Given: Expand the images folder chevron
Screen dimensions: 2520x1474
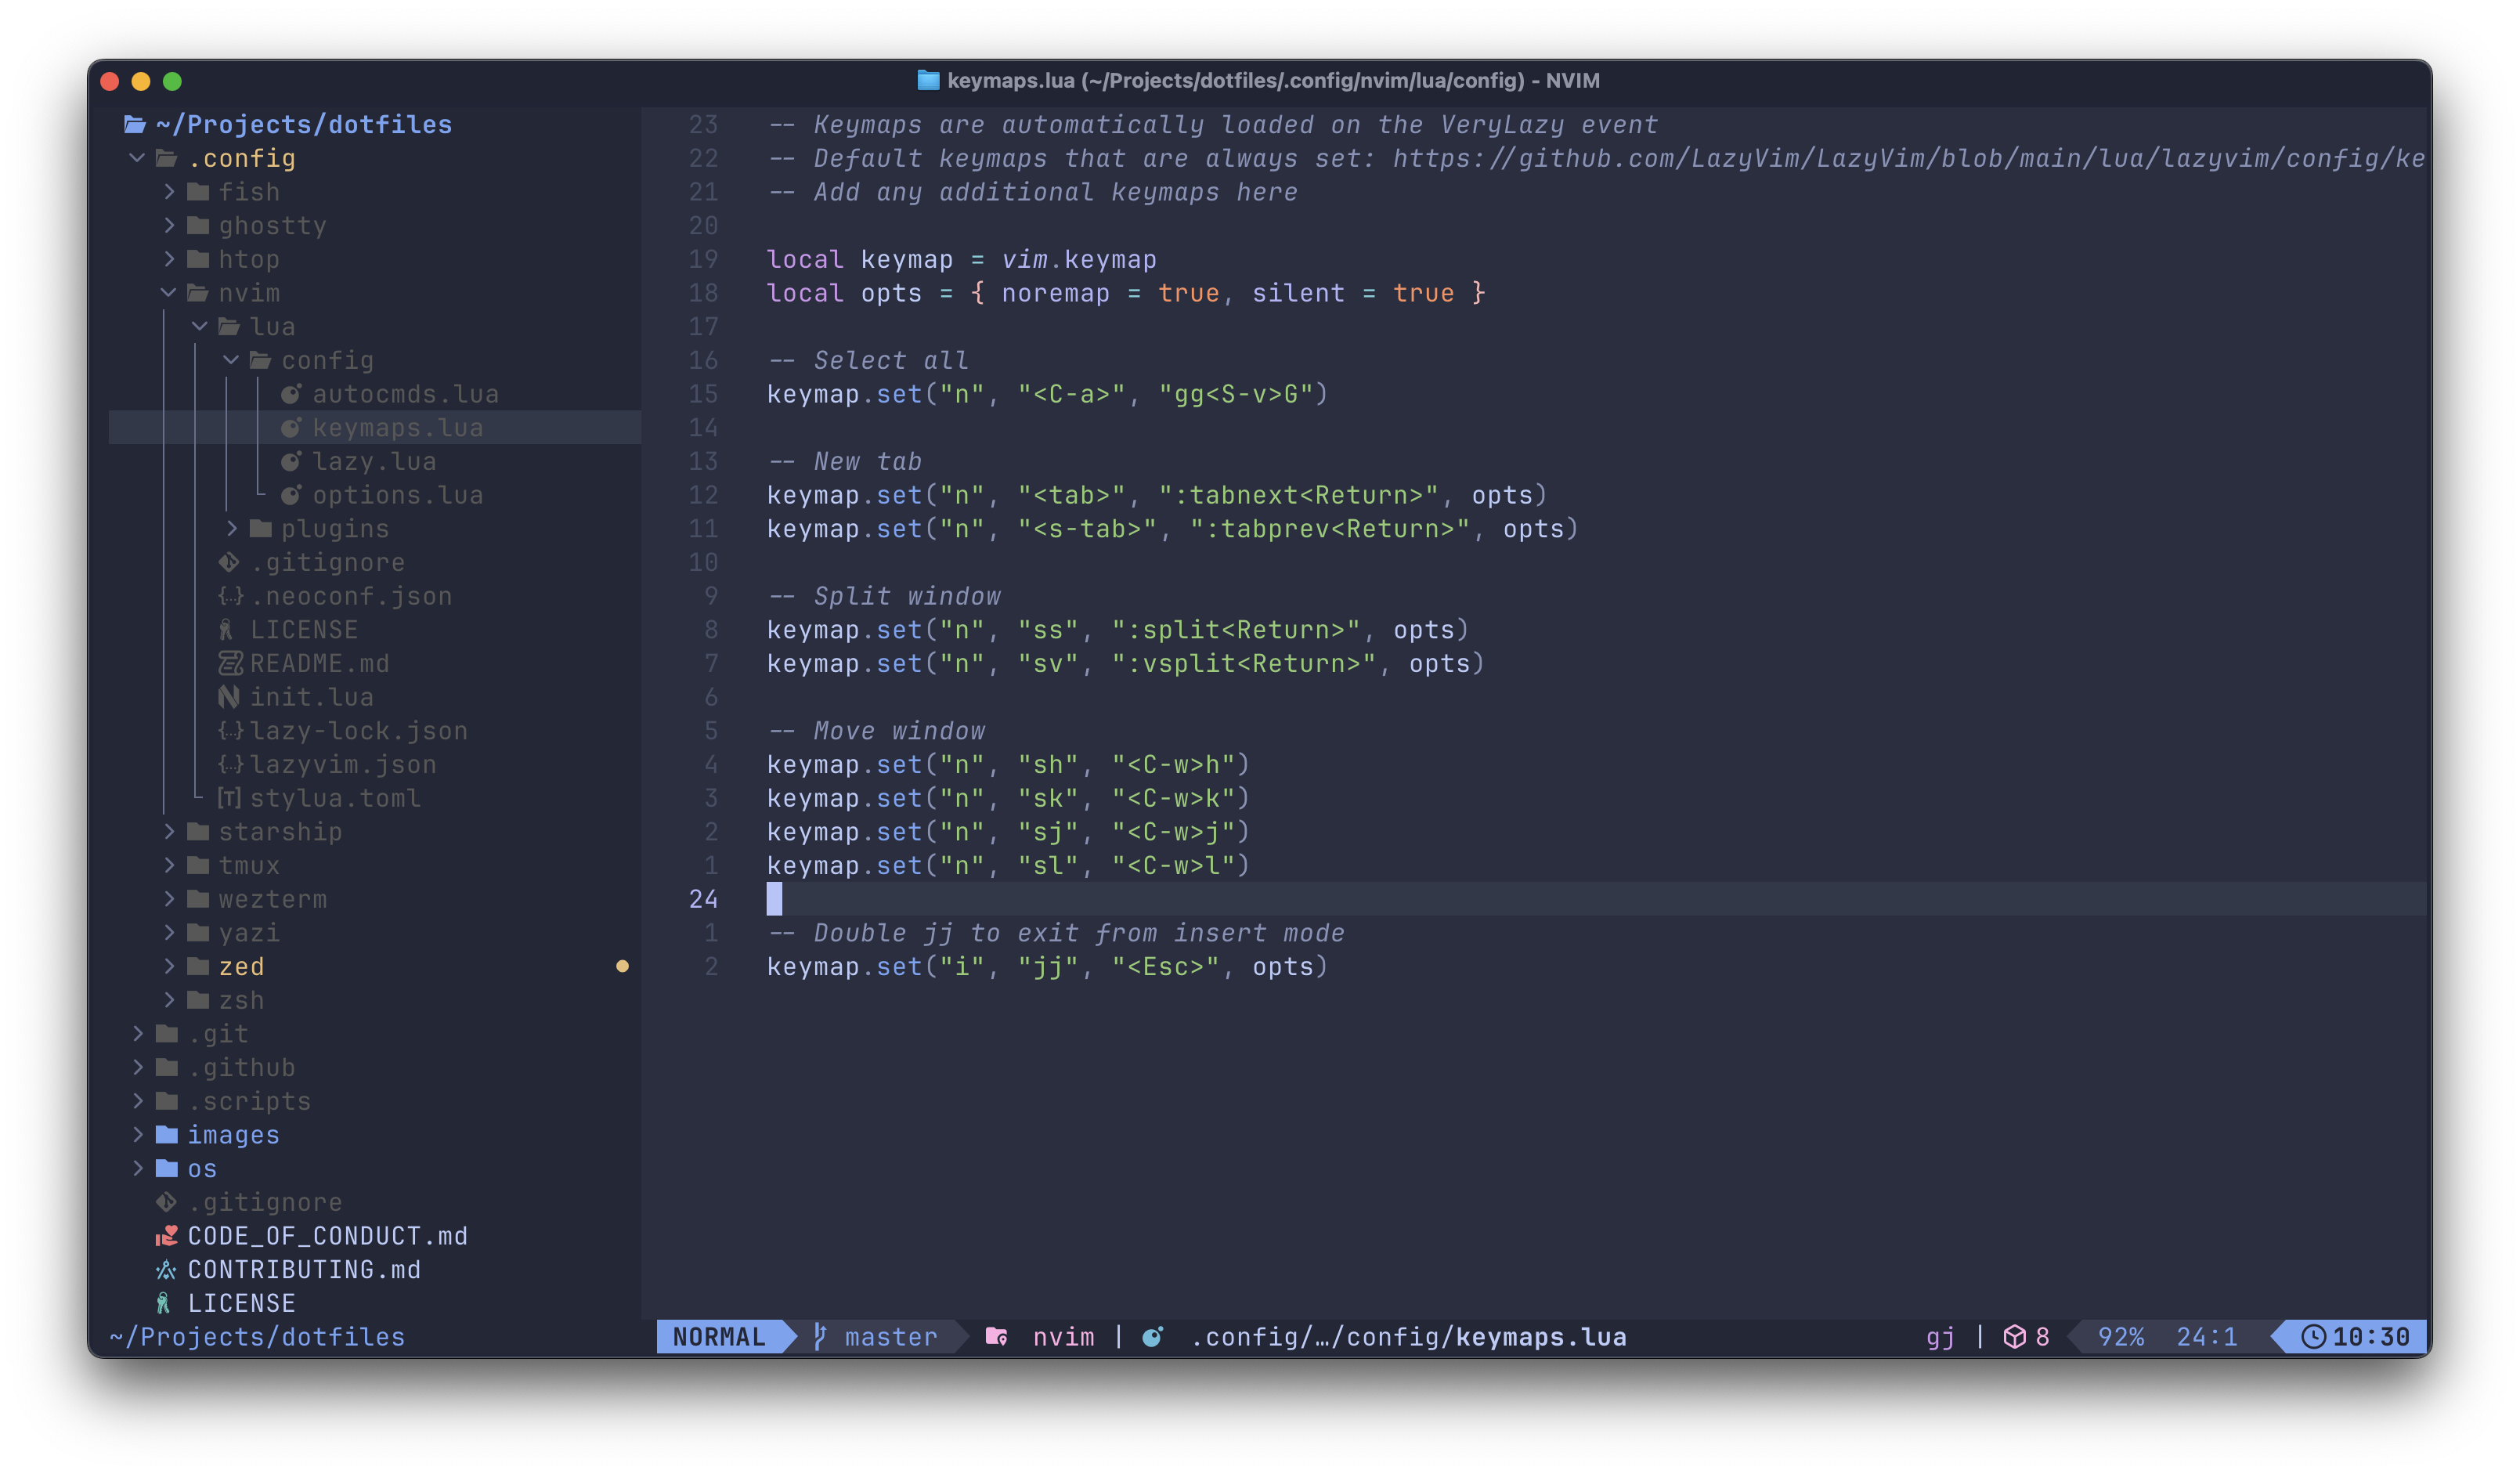Looking at the screenshot, I should click(x=138, y=1134).
